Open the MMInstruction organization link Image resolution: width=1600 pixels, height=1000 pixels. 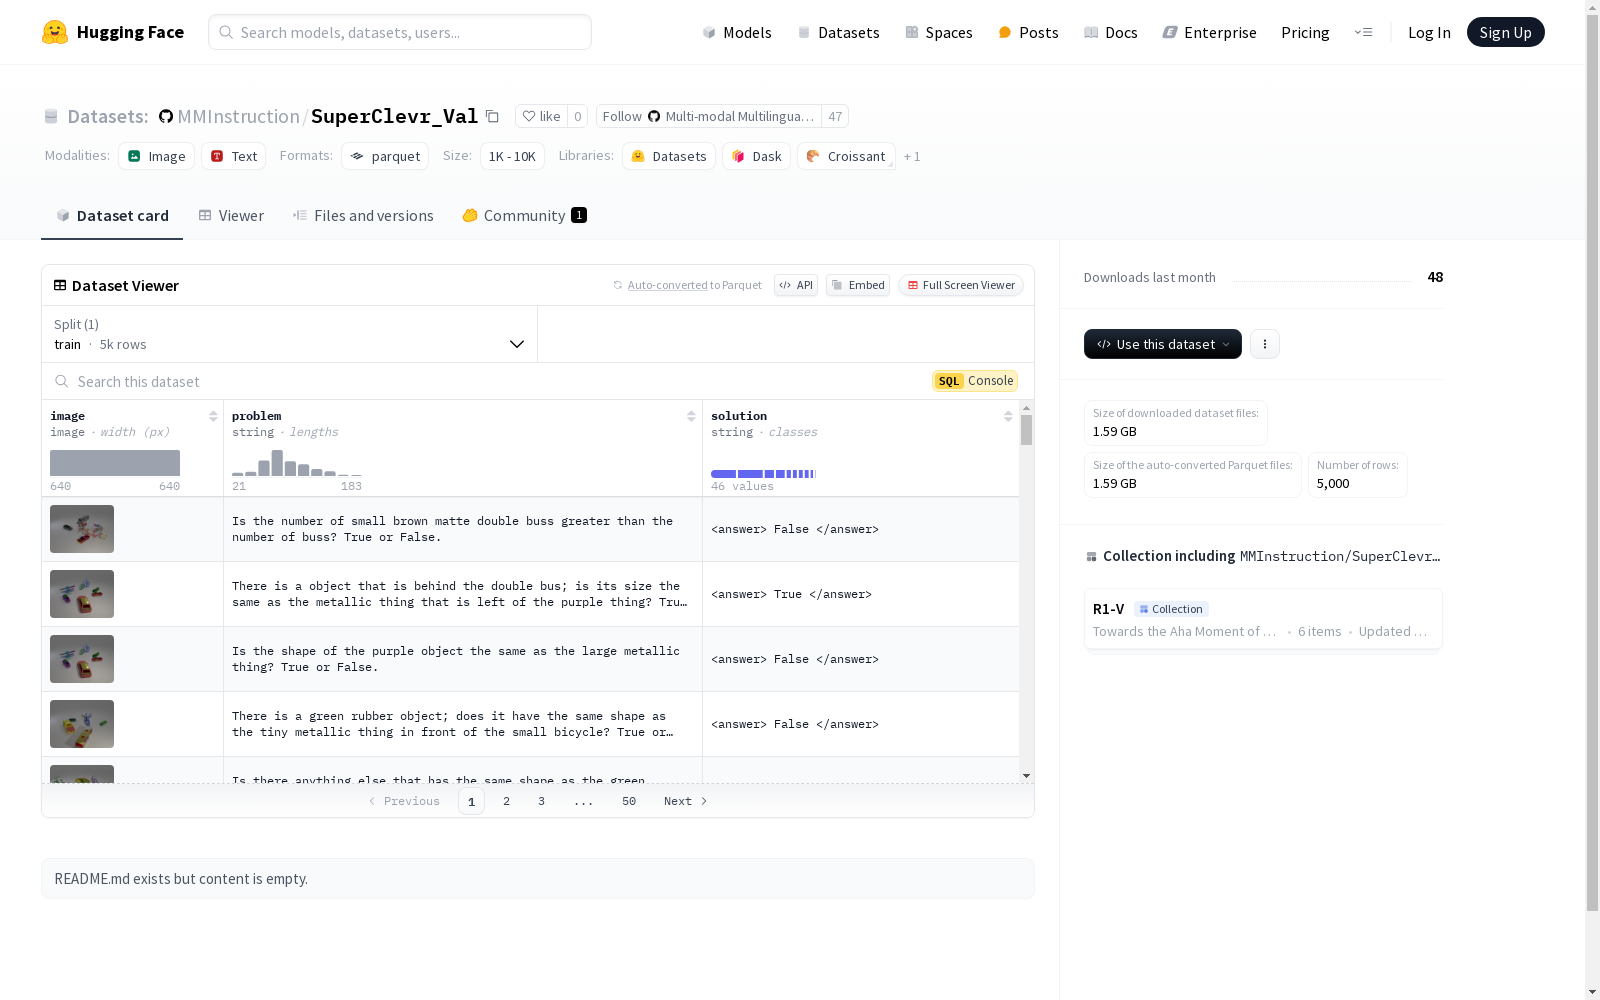tap(238, 116)
